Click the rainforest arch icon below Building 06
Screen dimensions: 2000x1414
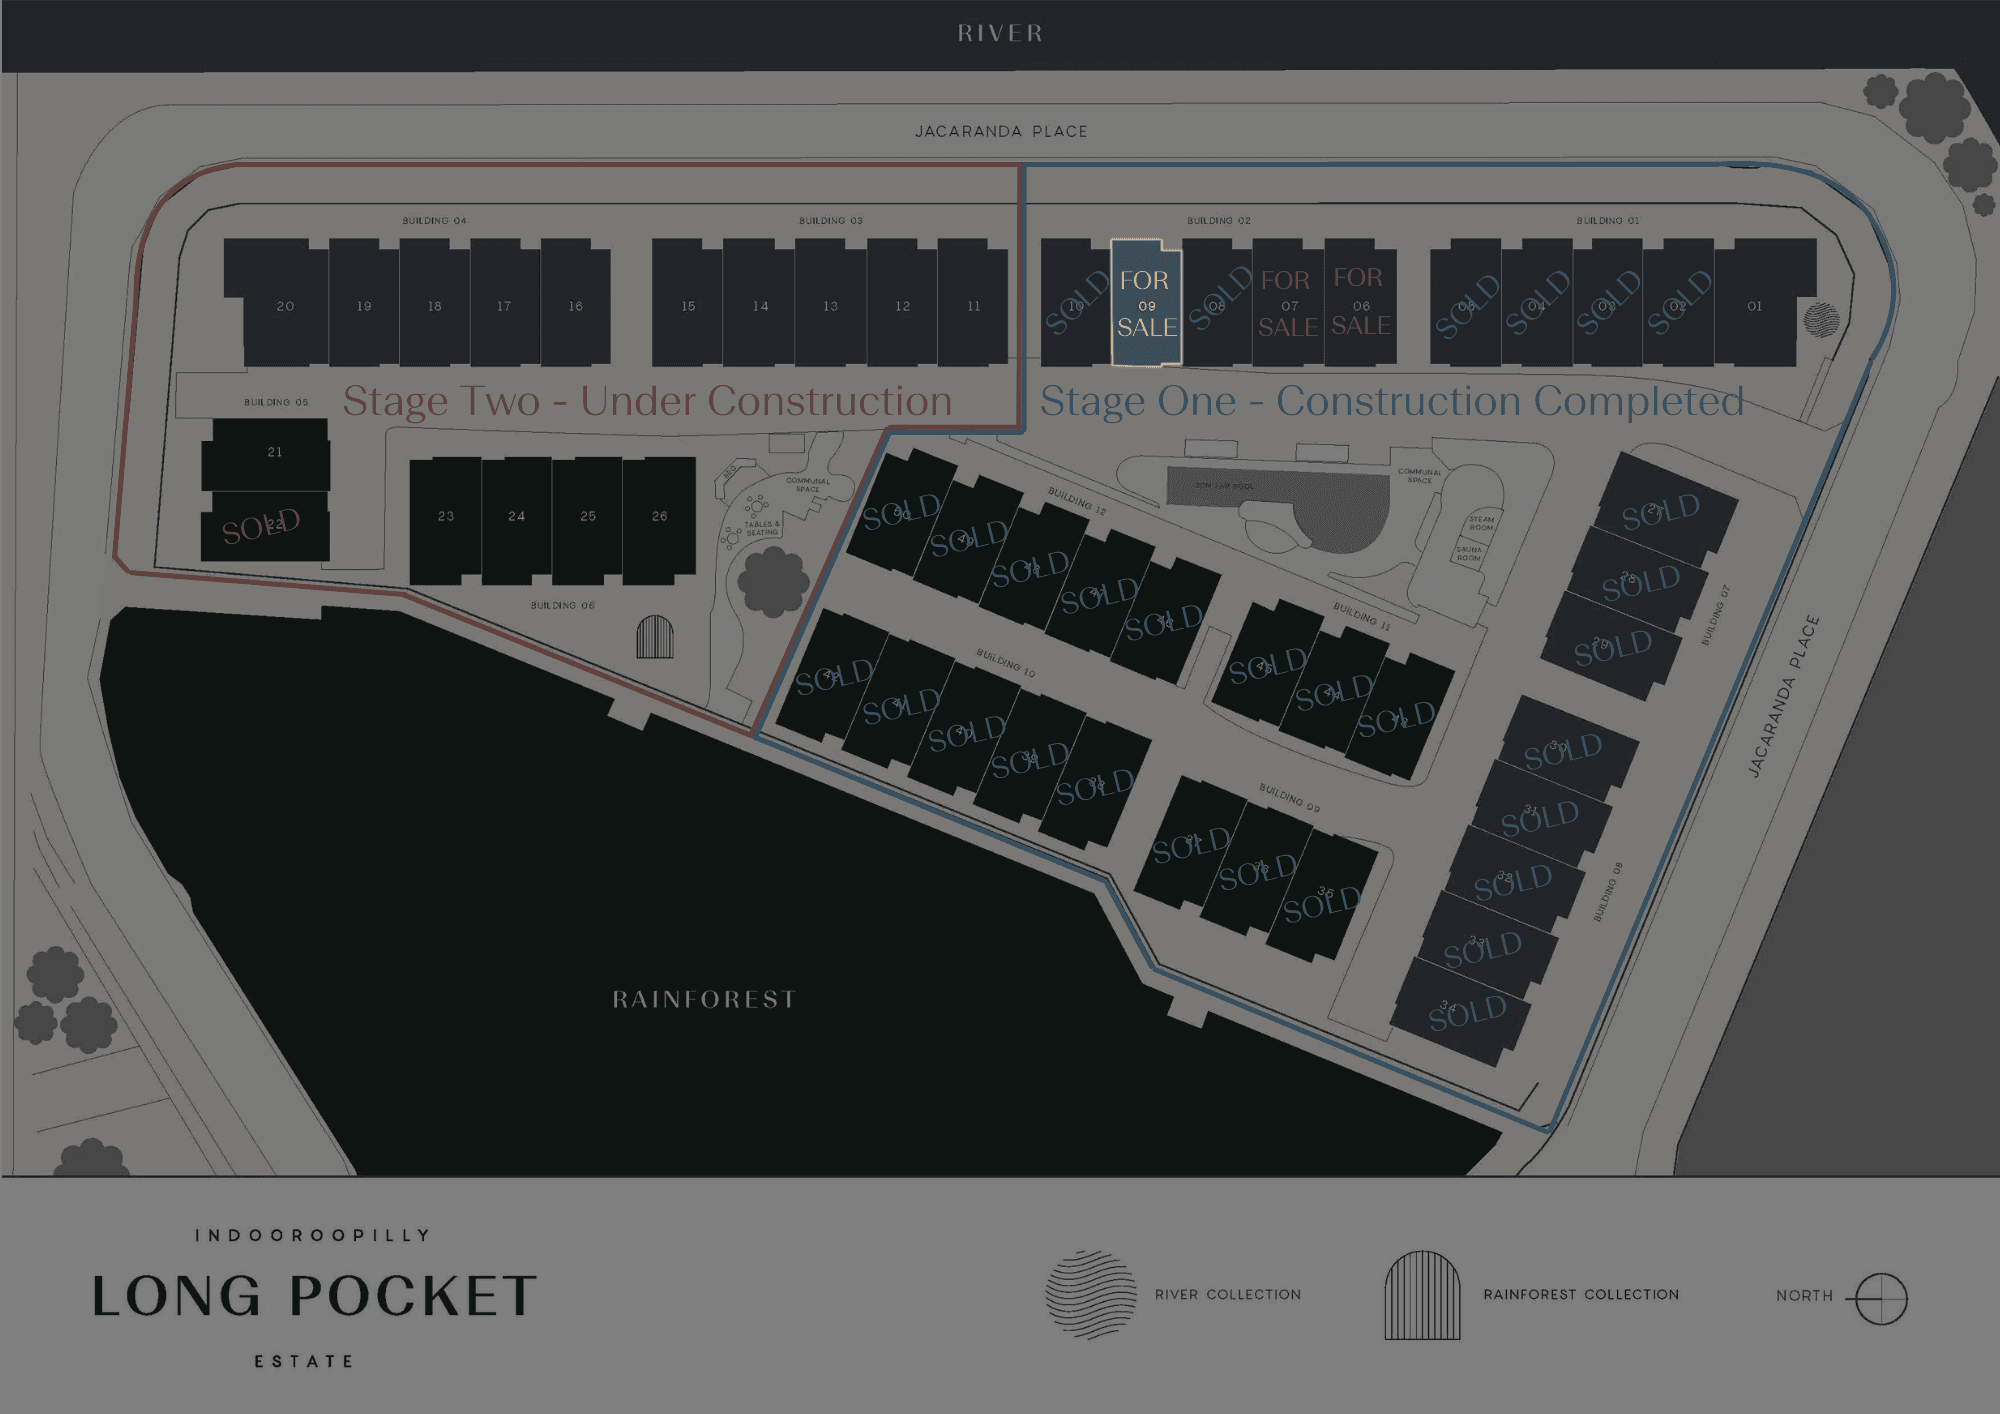pos(655,637)
